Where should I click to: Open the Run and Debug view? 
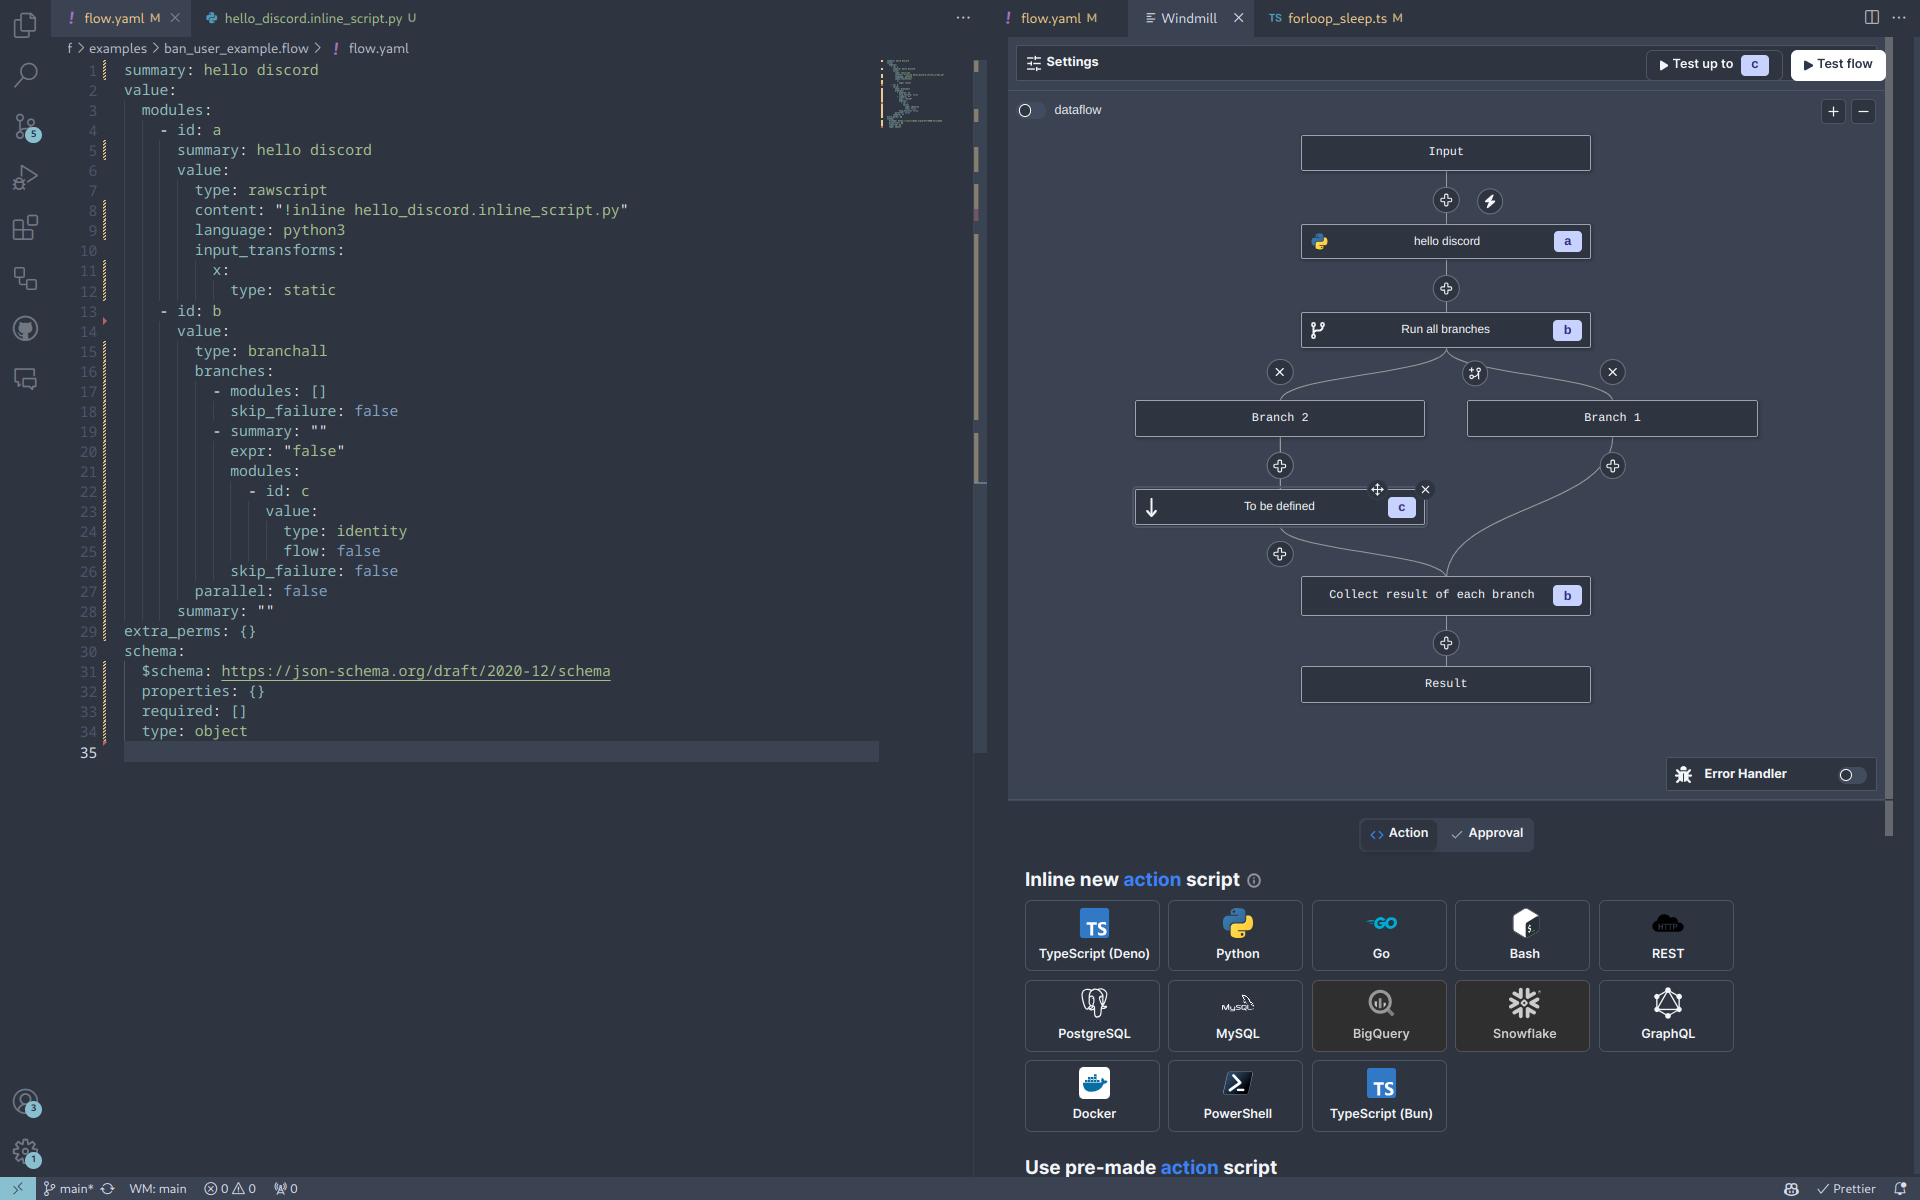[x=26, y=177]
